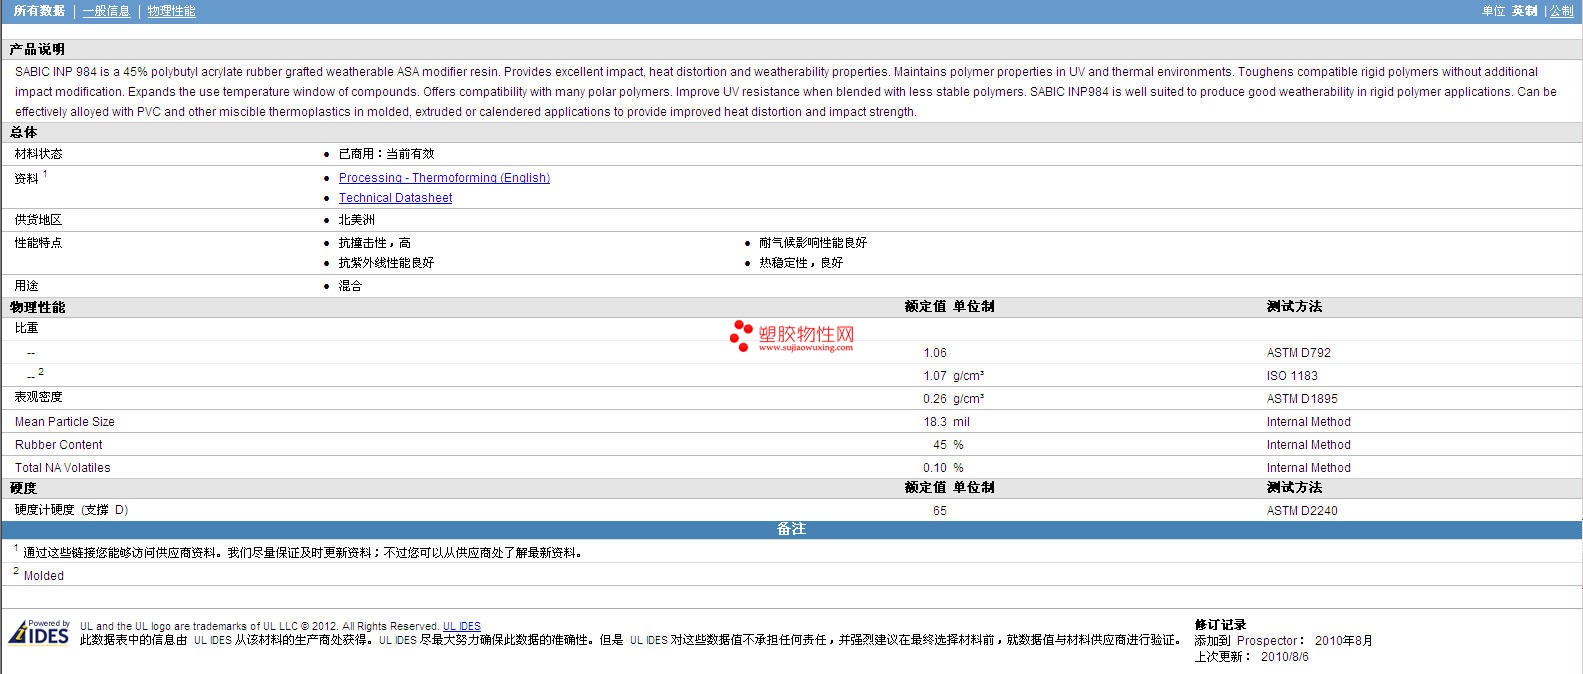
Task: Click the Molded footnote
Action: pyautogui.click(x=44, y=576)
